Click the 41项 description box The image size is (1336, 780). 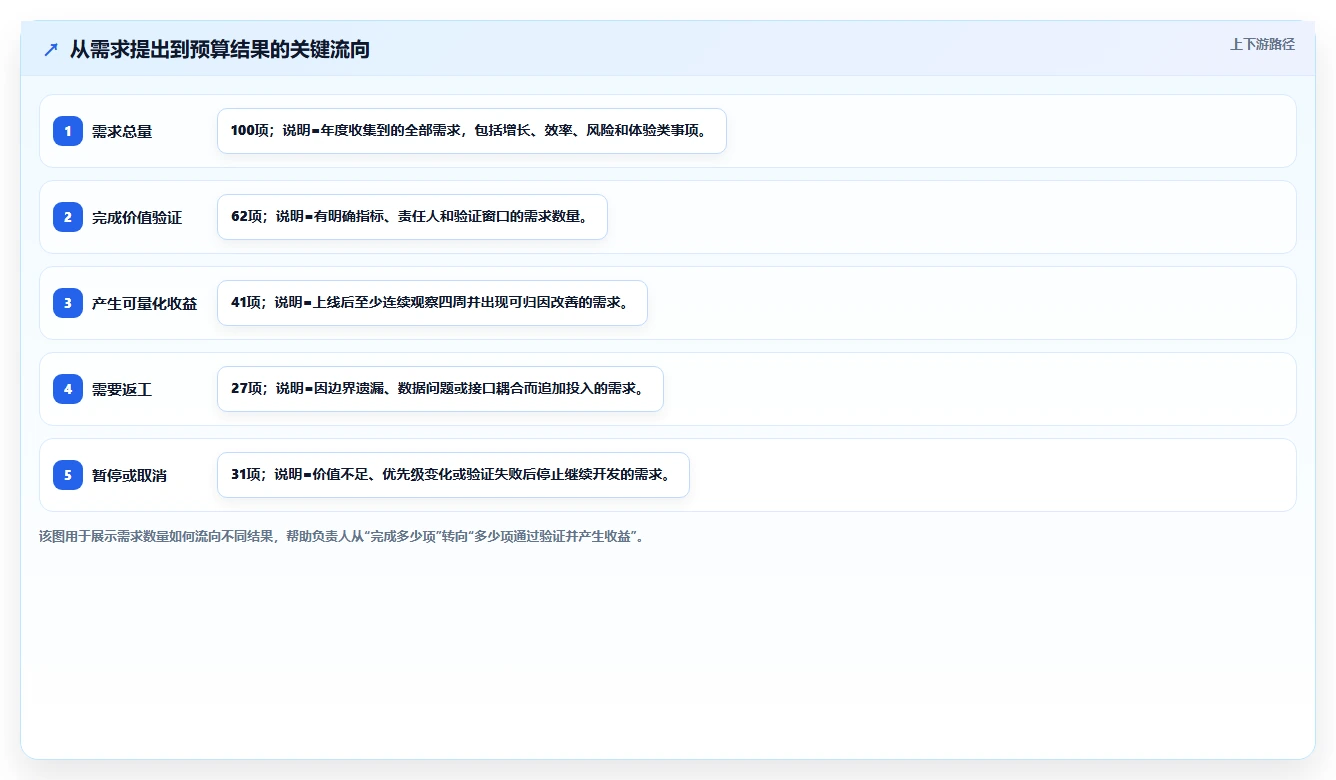coord(432,303)
